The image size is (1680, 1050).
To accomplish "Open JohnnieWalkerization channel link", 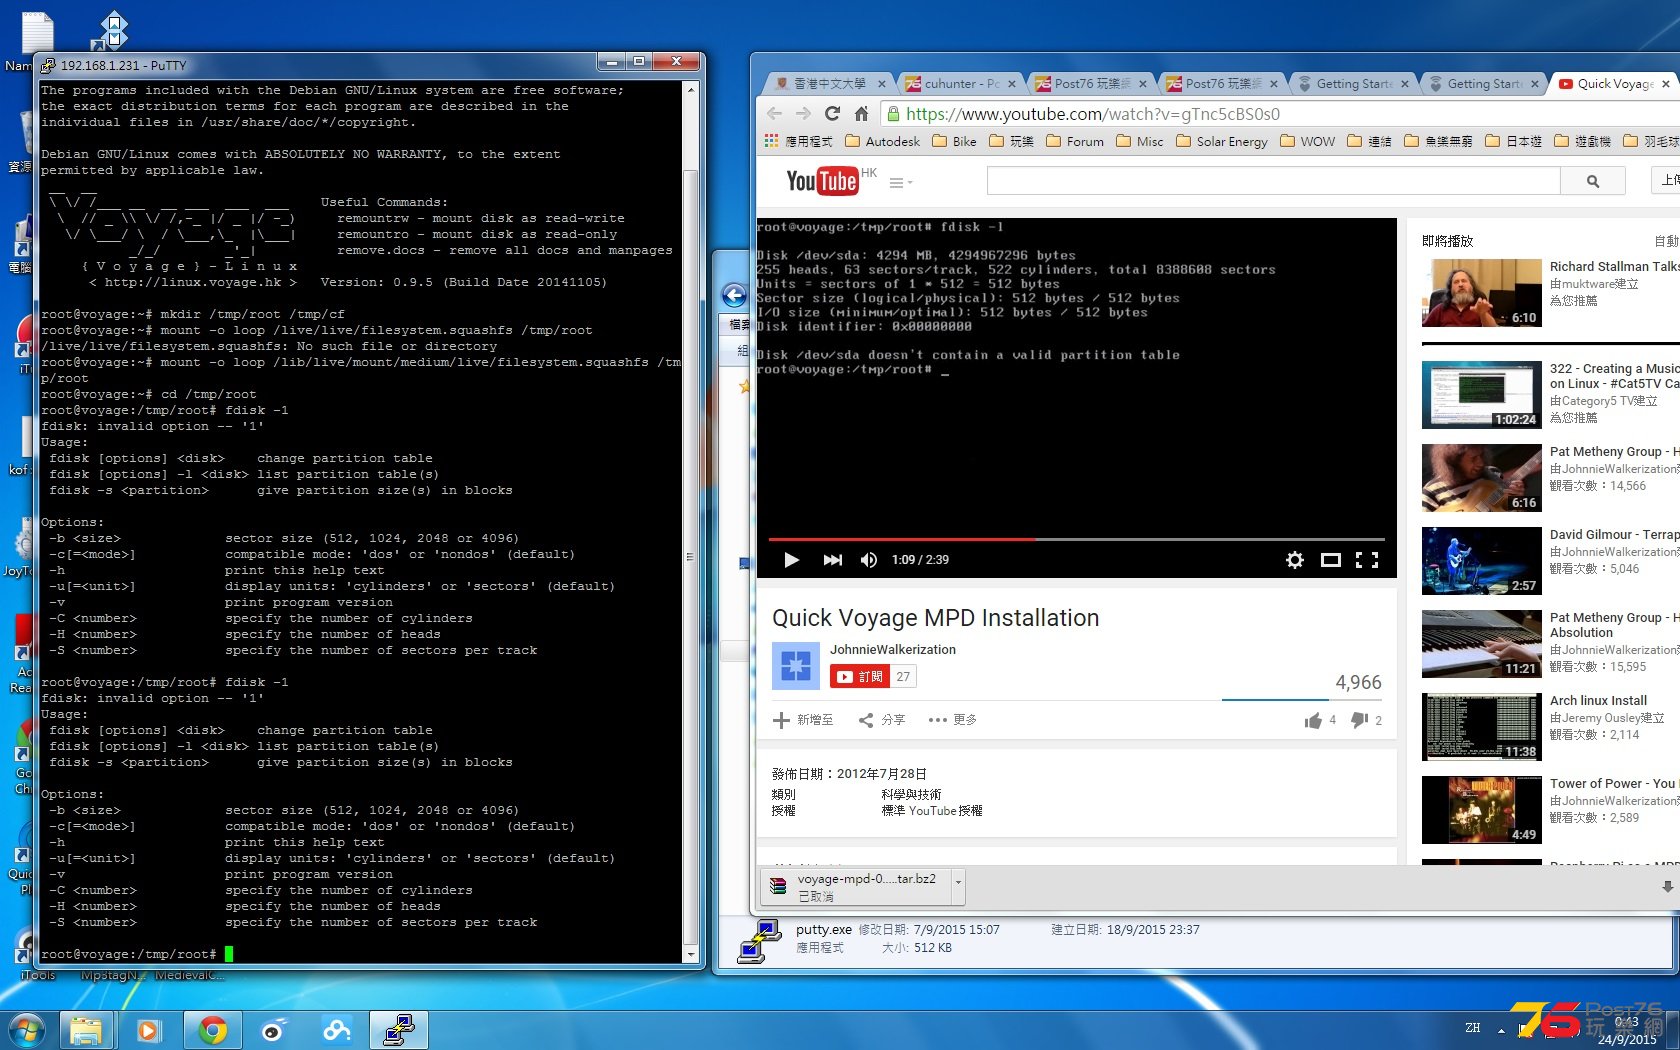I will (893, 650).
